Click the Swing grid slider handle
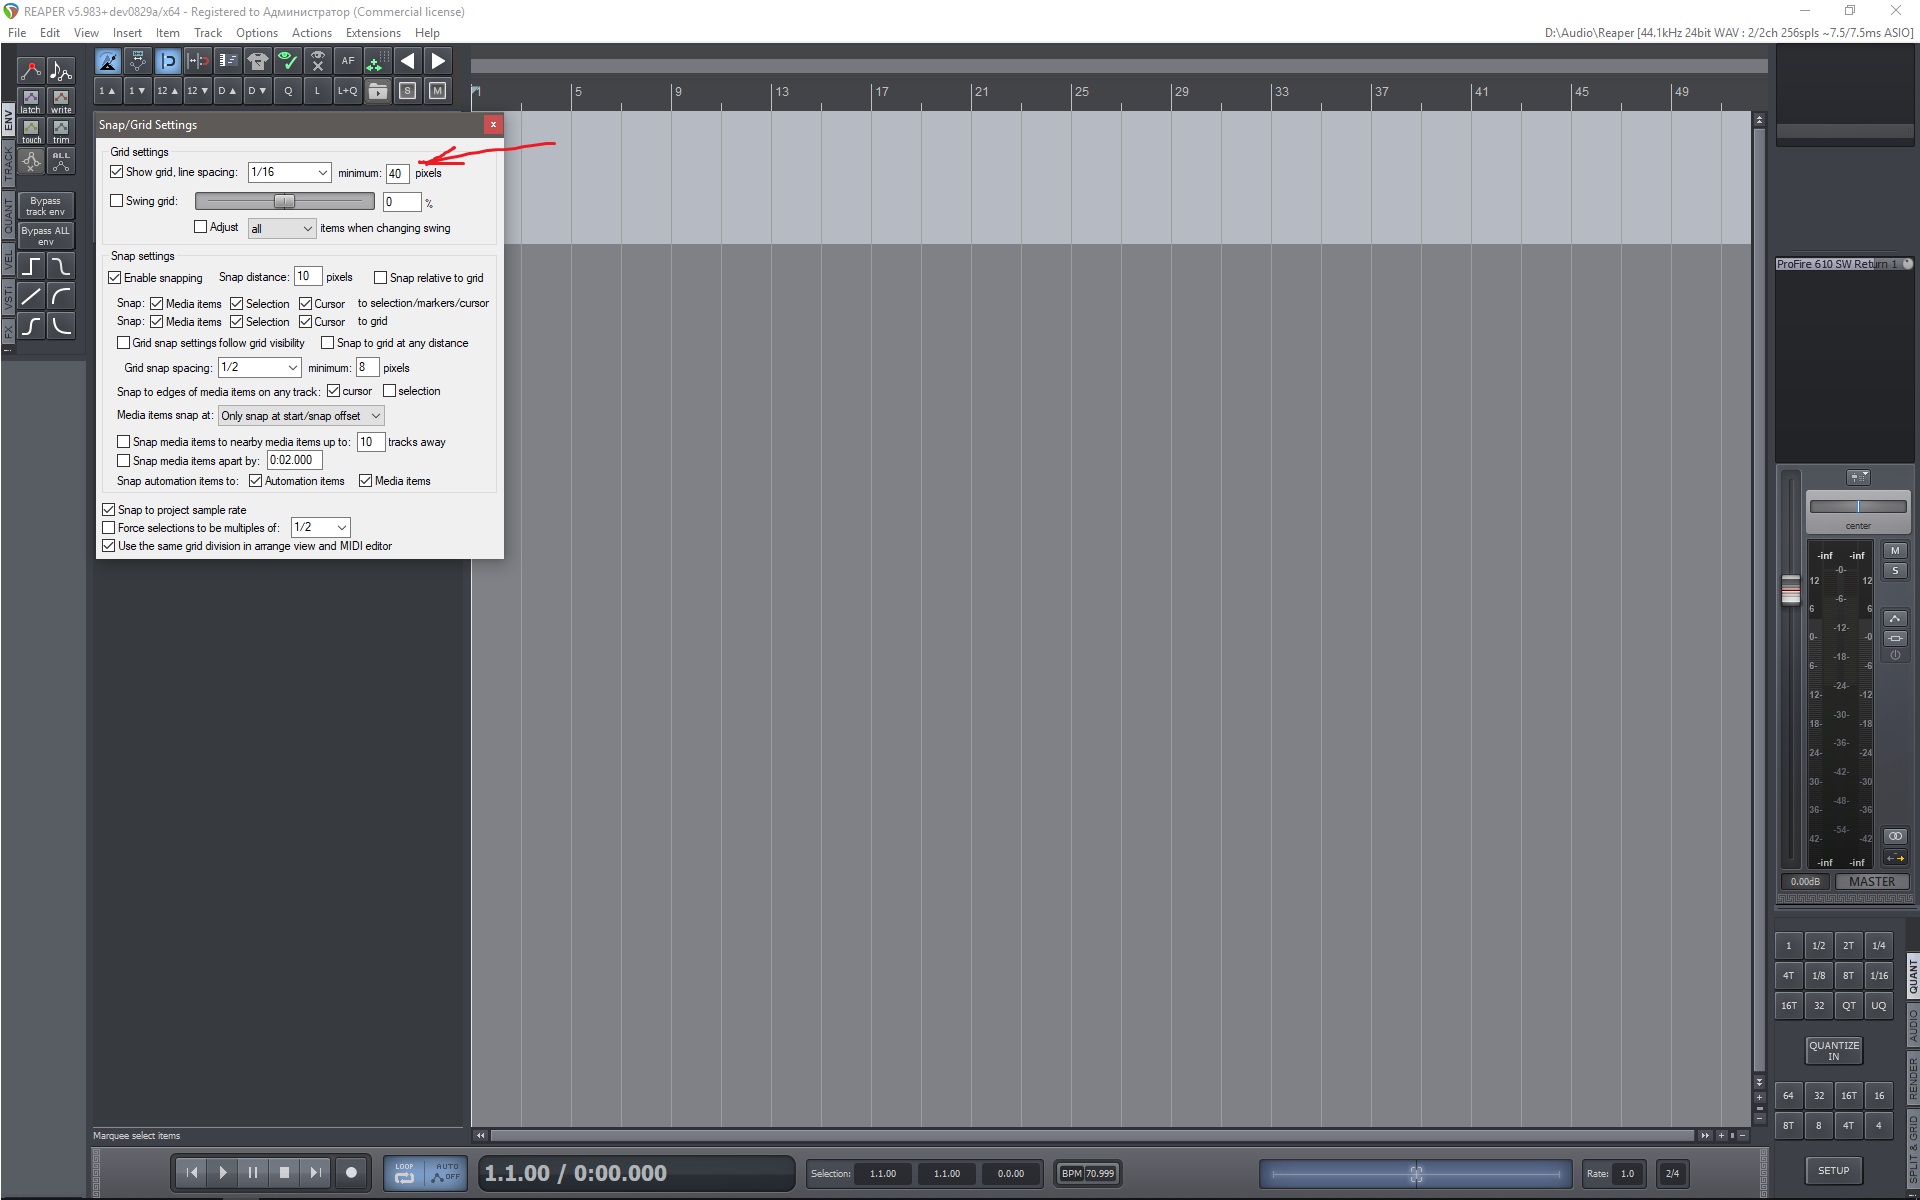Image resolution: width=1920 pixels, height=1200 pixels. (x=285, y=201)
